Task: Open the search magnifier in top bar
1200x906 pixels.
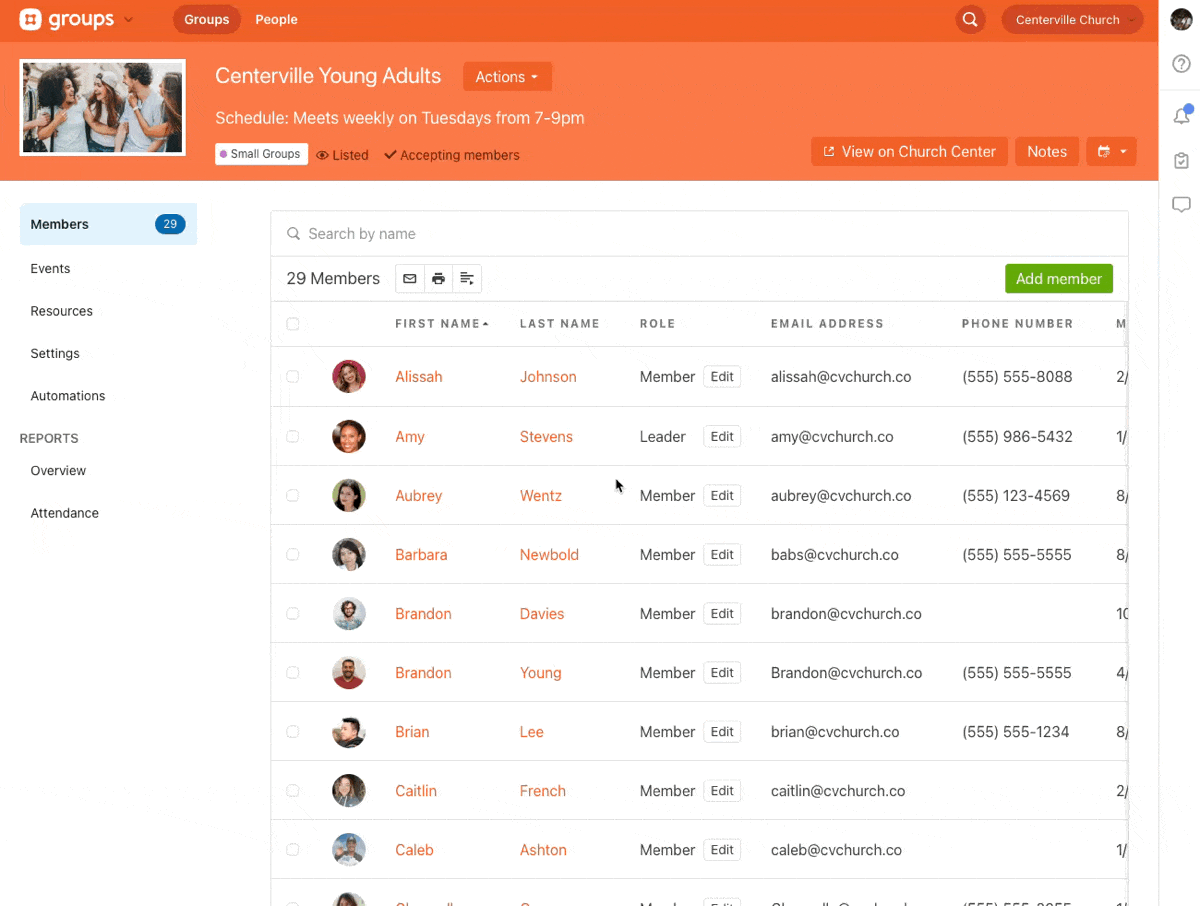Action: coord(970,20)
